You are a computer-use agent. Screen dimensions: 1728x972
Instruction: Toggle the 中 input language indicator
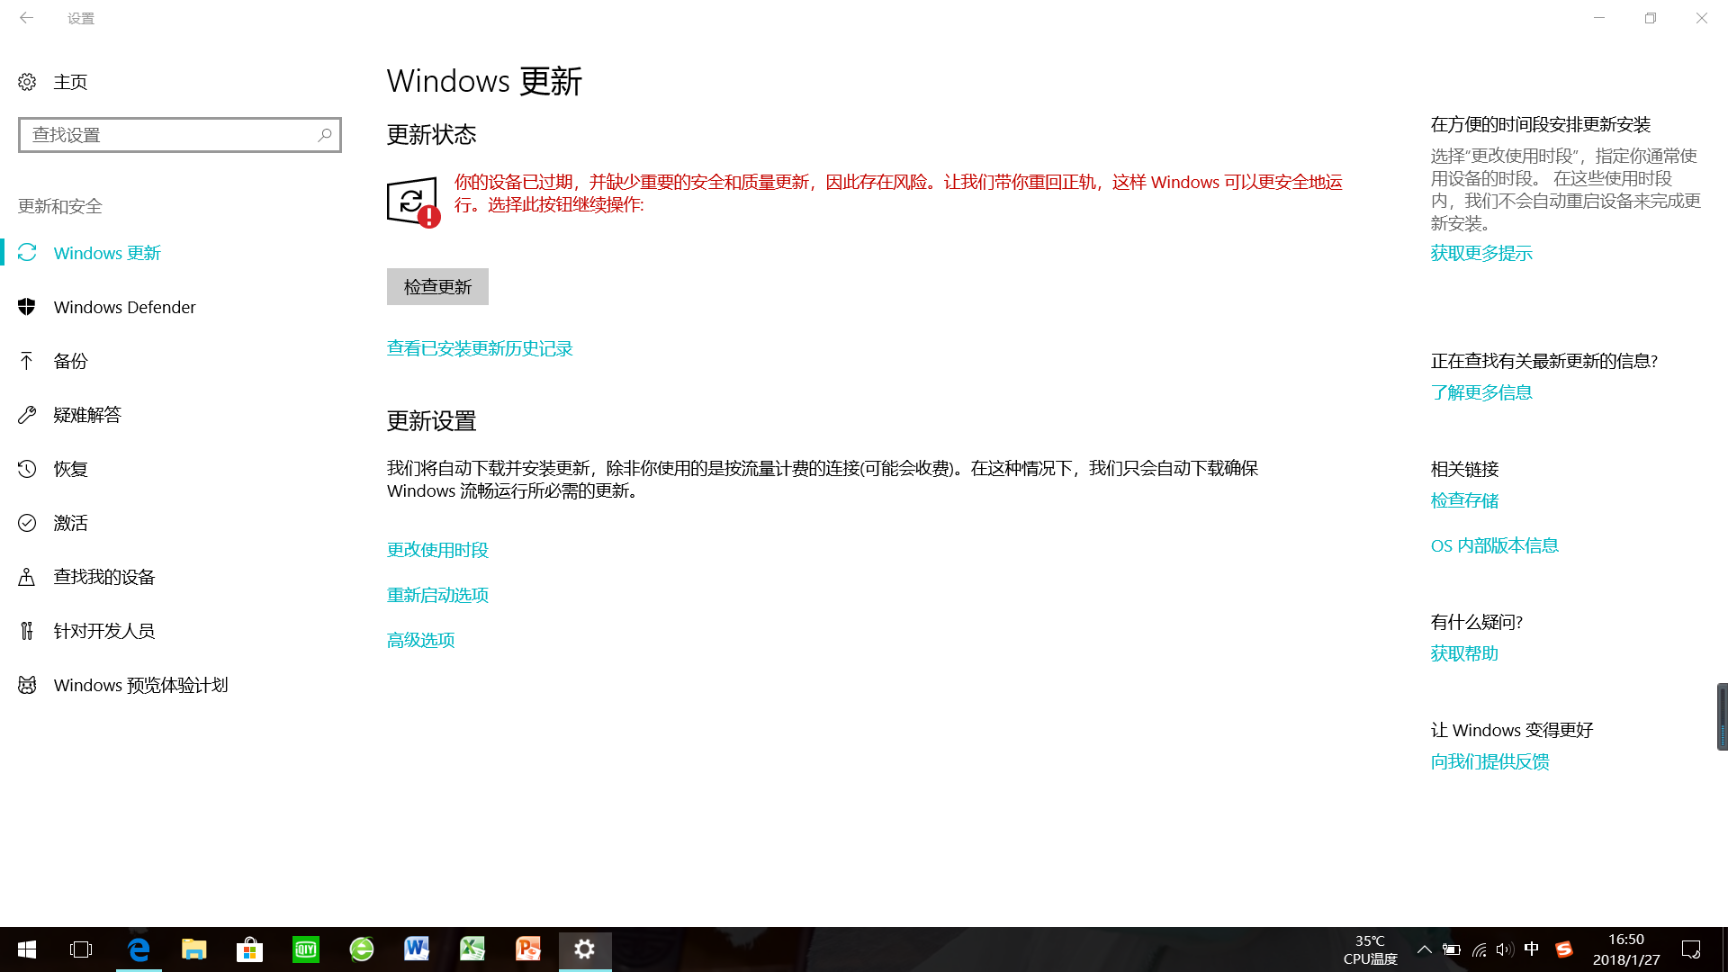1531,949
